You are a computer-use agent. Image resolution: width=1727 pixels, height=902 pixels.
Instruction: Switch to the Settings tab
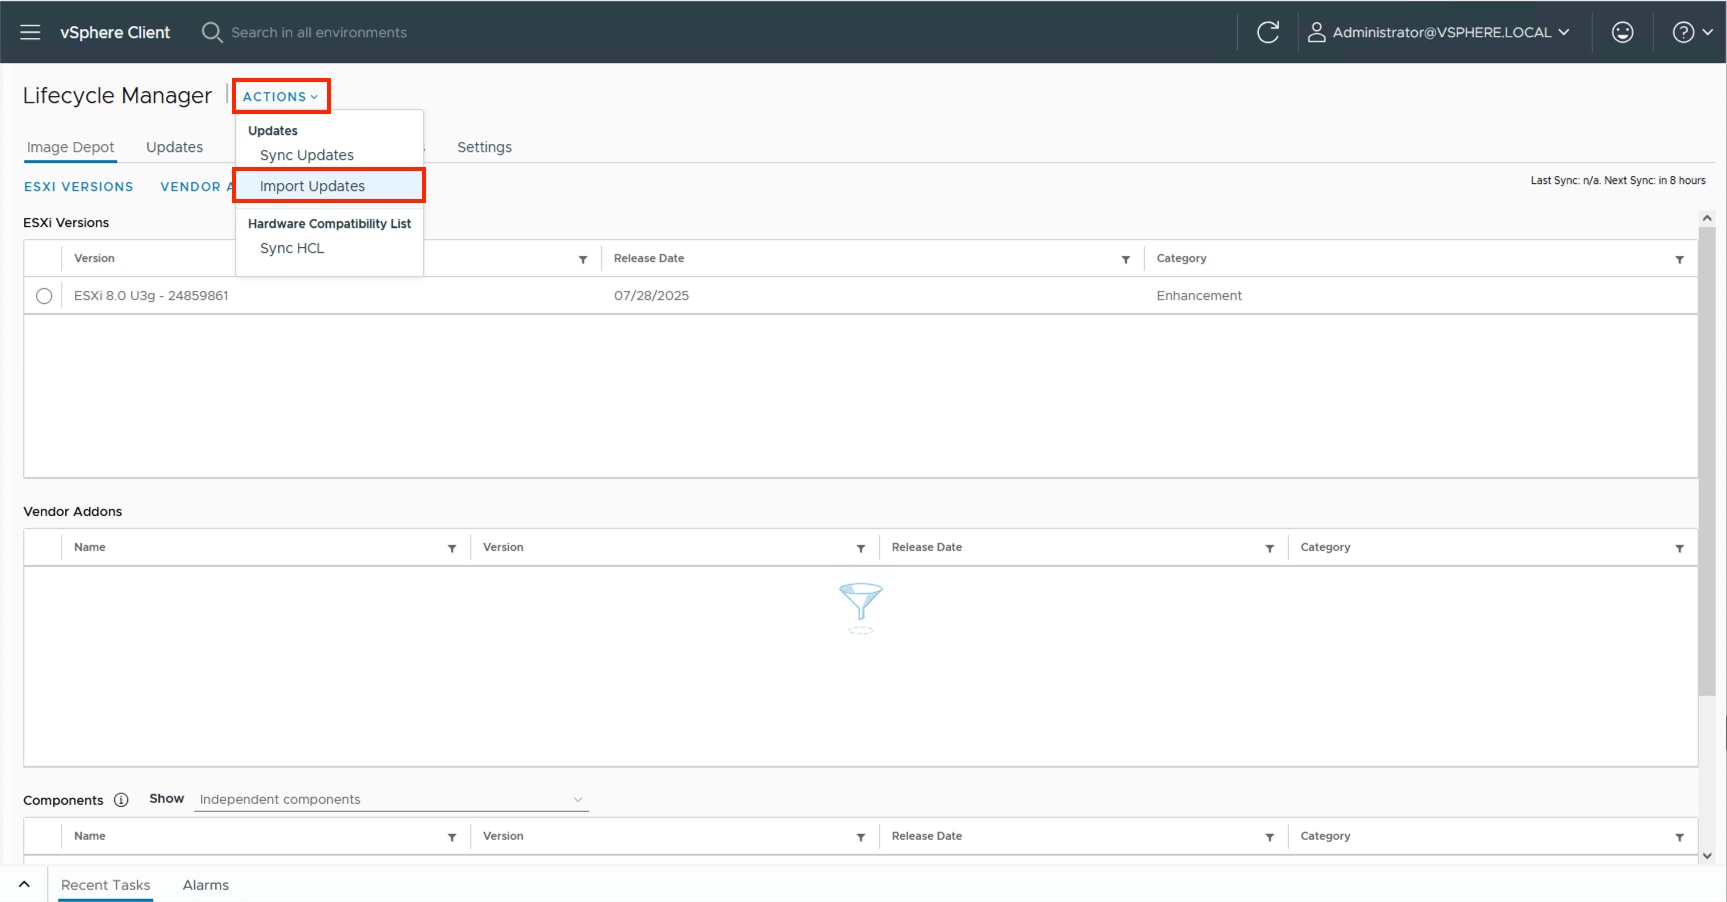click(x=485, y=147)
